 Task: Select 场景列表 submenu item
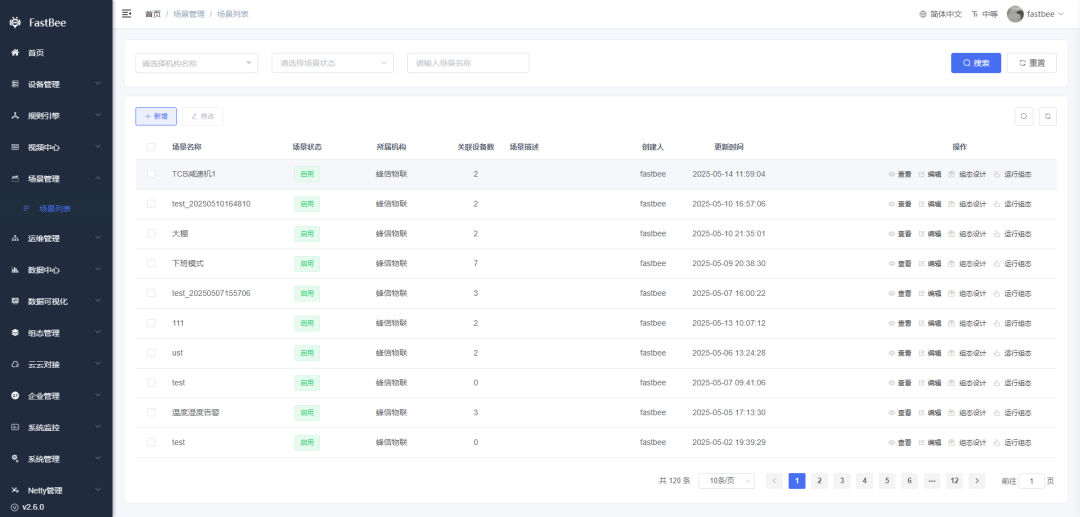point(55,209)
